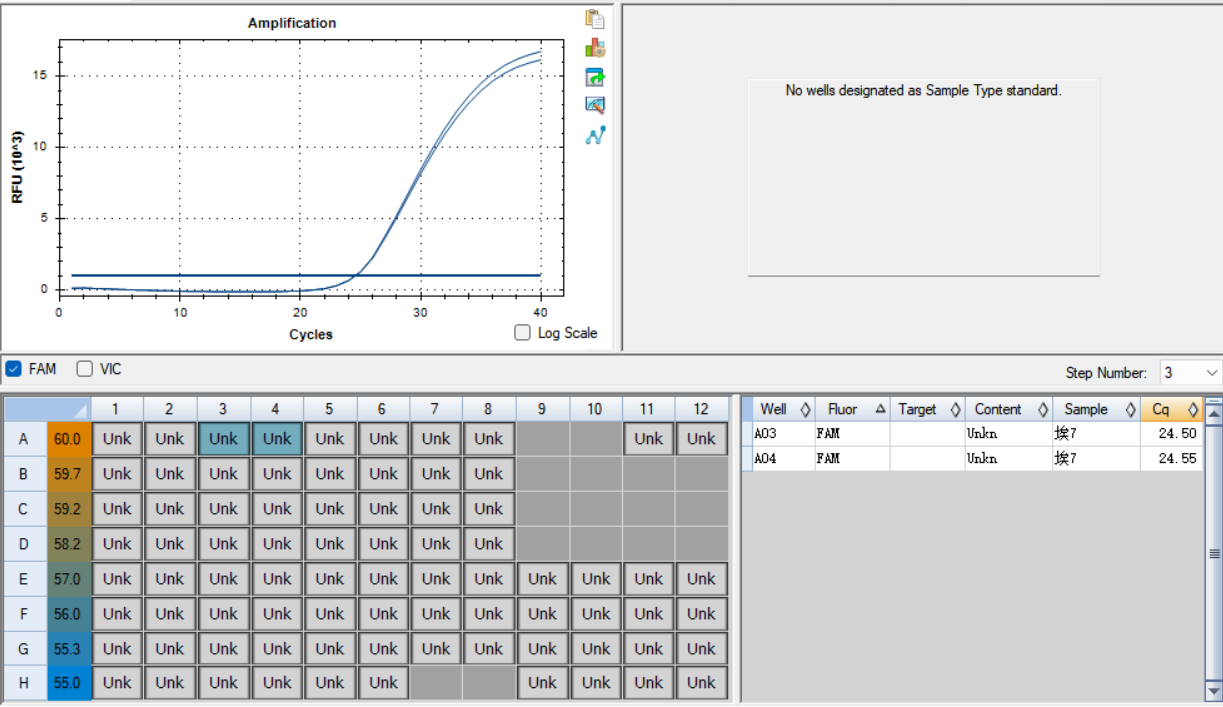Open the trace style editor icon with pen

click(595, 105)
